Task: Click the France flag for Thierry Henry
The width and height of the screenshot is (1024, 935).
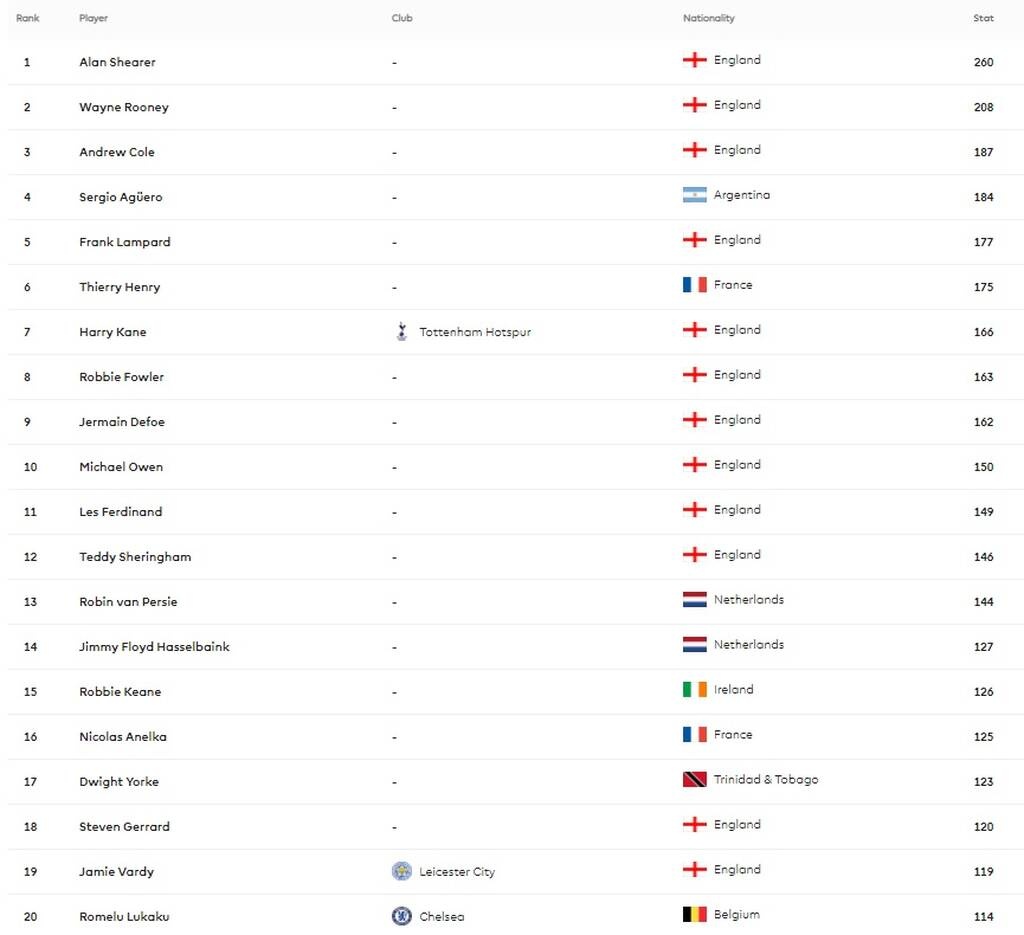Action: click(695, 285)
